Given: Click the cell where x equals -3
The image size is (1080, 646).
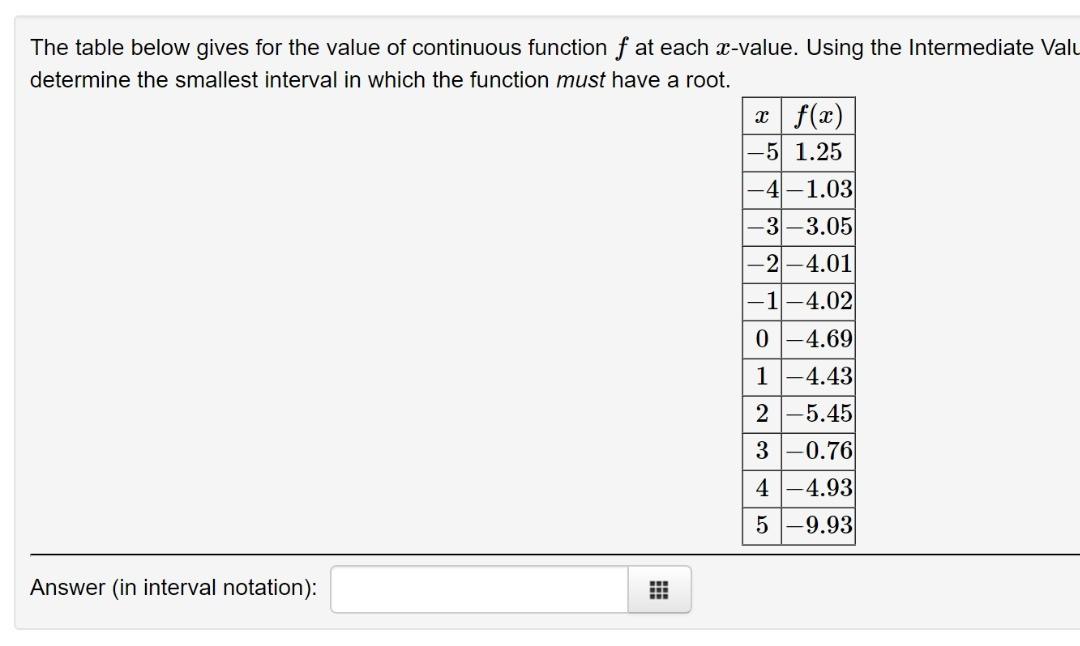Looking at the screenshot, I should 761,225.
